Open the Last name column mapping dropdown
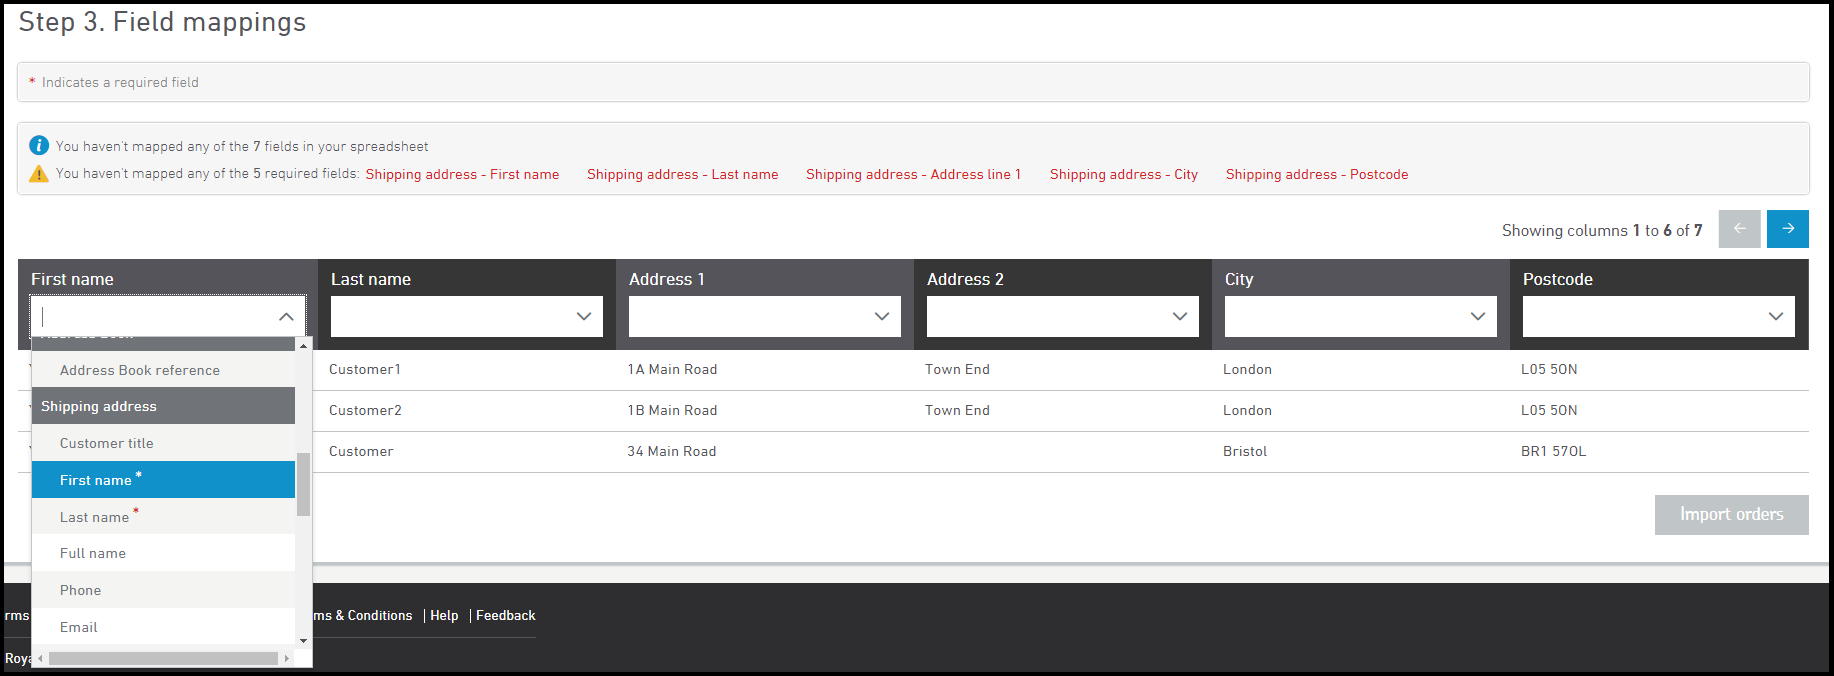1834x676 pixels. point(467,316)
